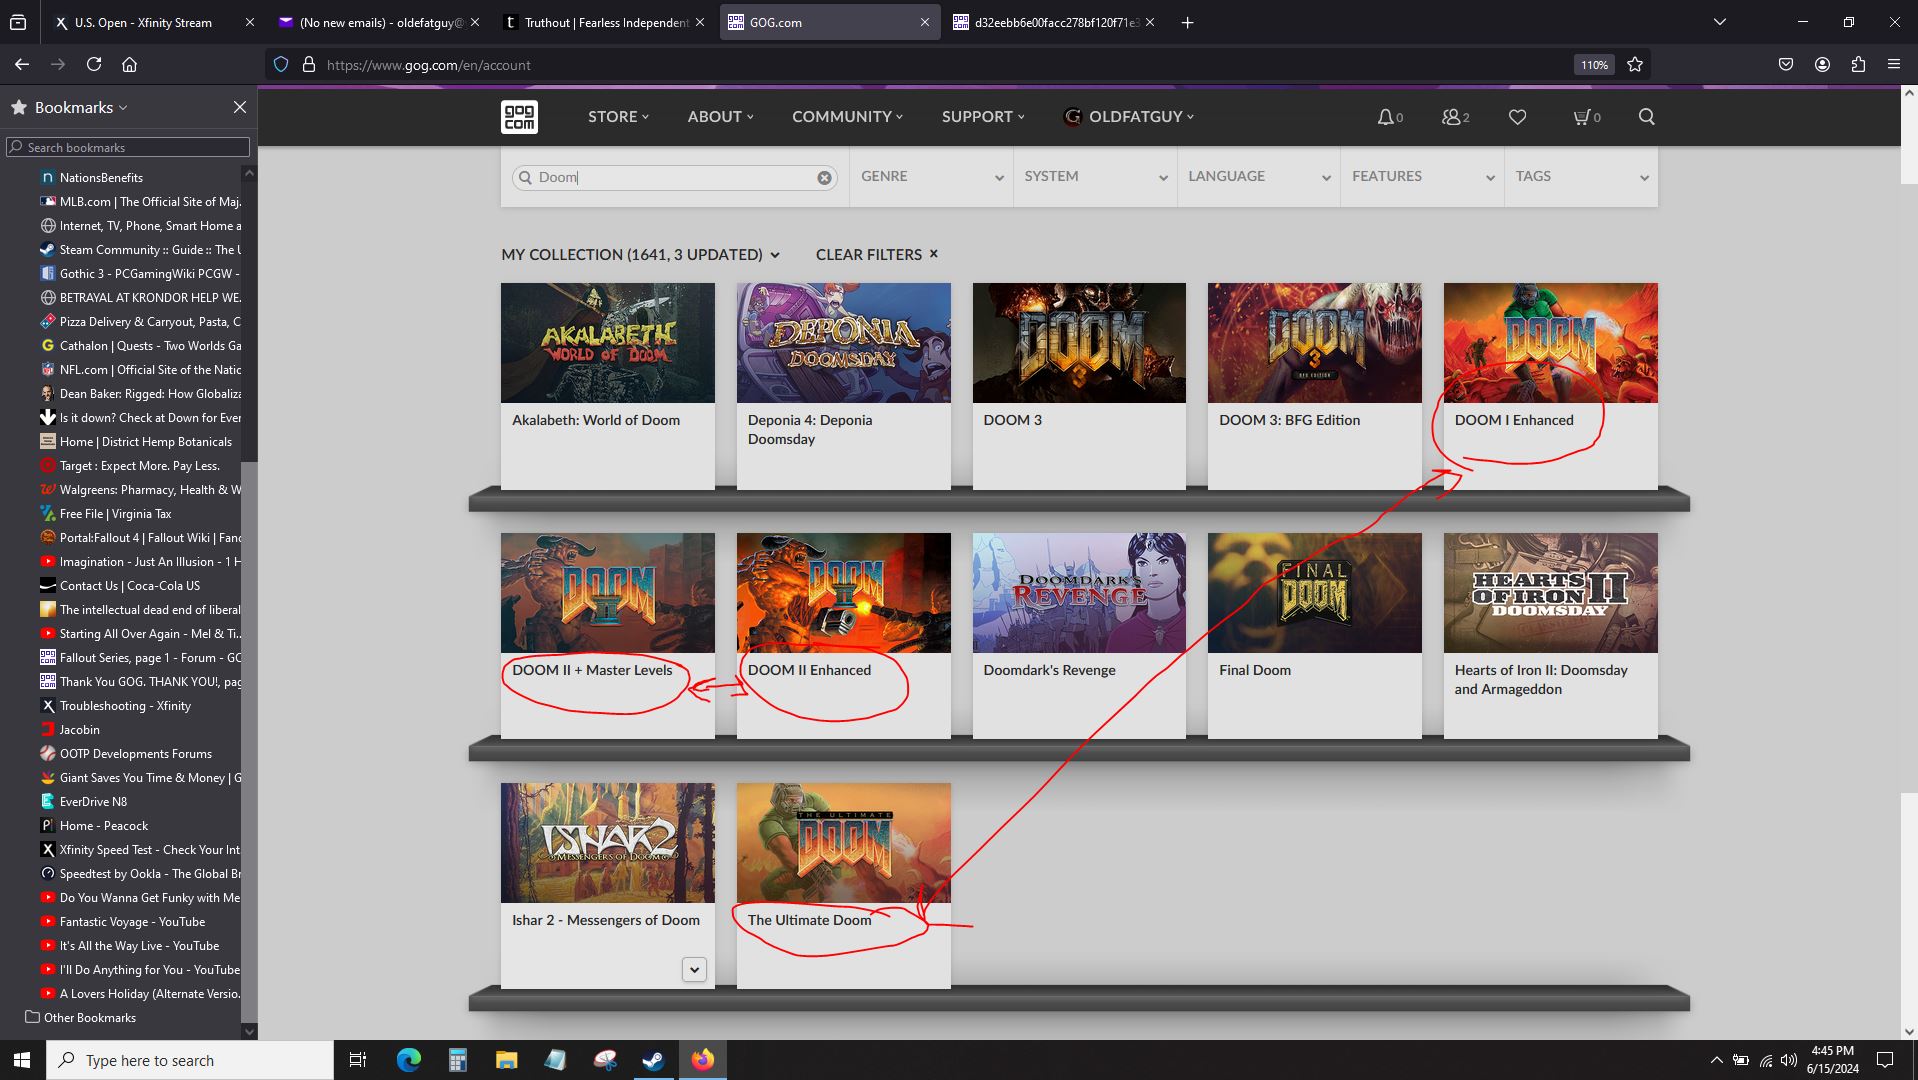
Task: Open Firefox account icon
Action: [1822, 64]
